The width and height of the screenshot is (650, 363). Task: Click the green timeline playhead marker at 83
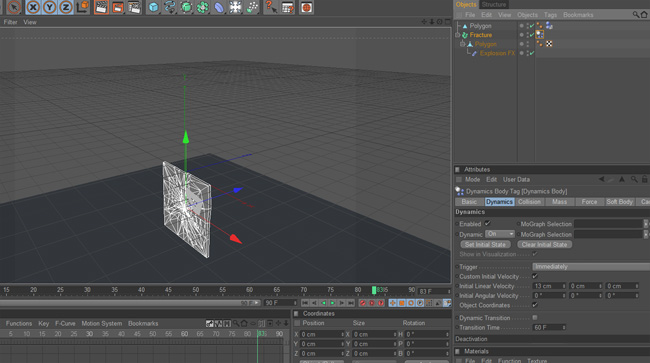coord(374,290)
